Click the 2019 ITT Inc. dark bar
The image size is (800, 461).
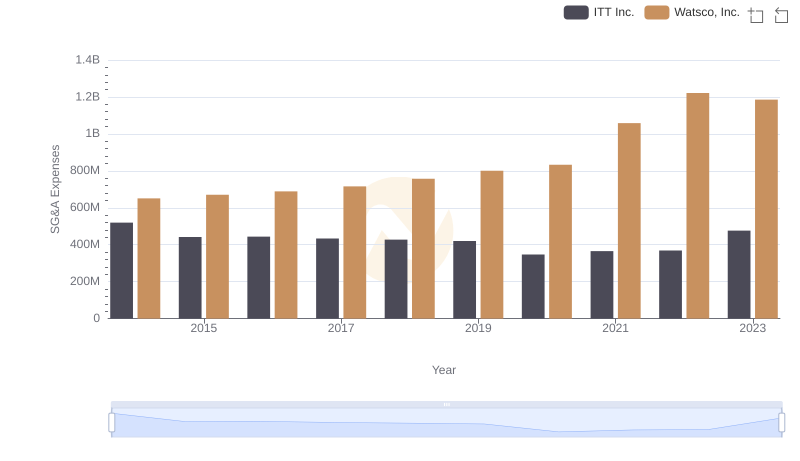point(464,279)
